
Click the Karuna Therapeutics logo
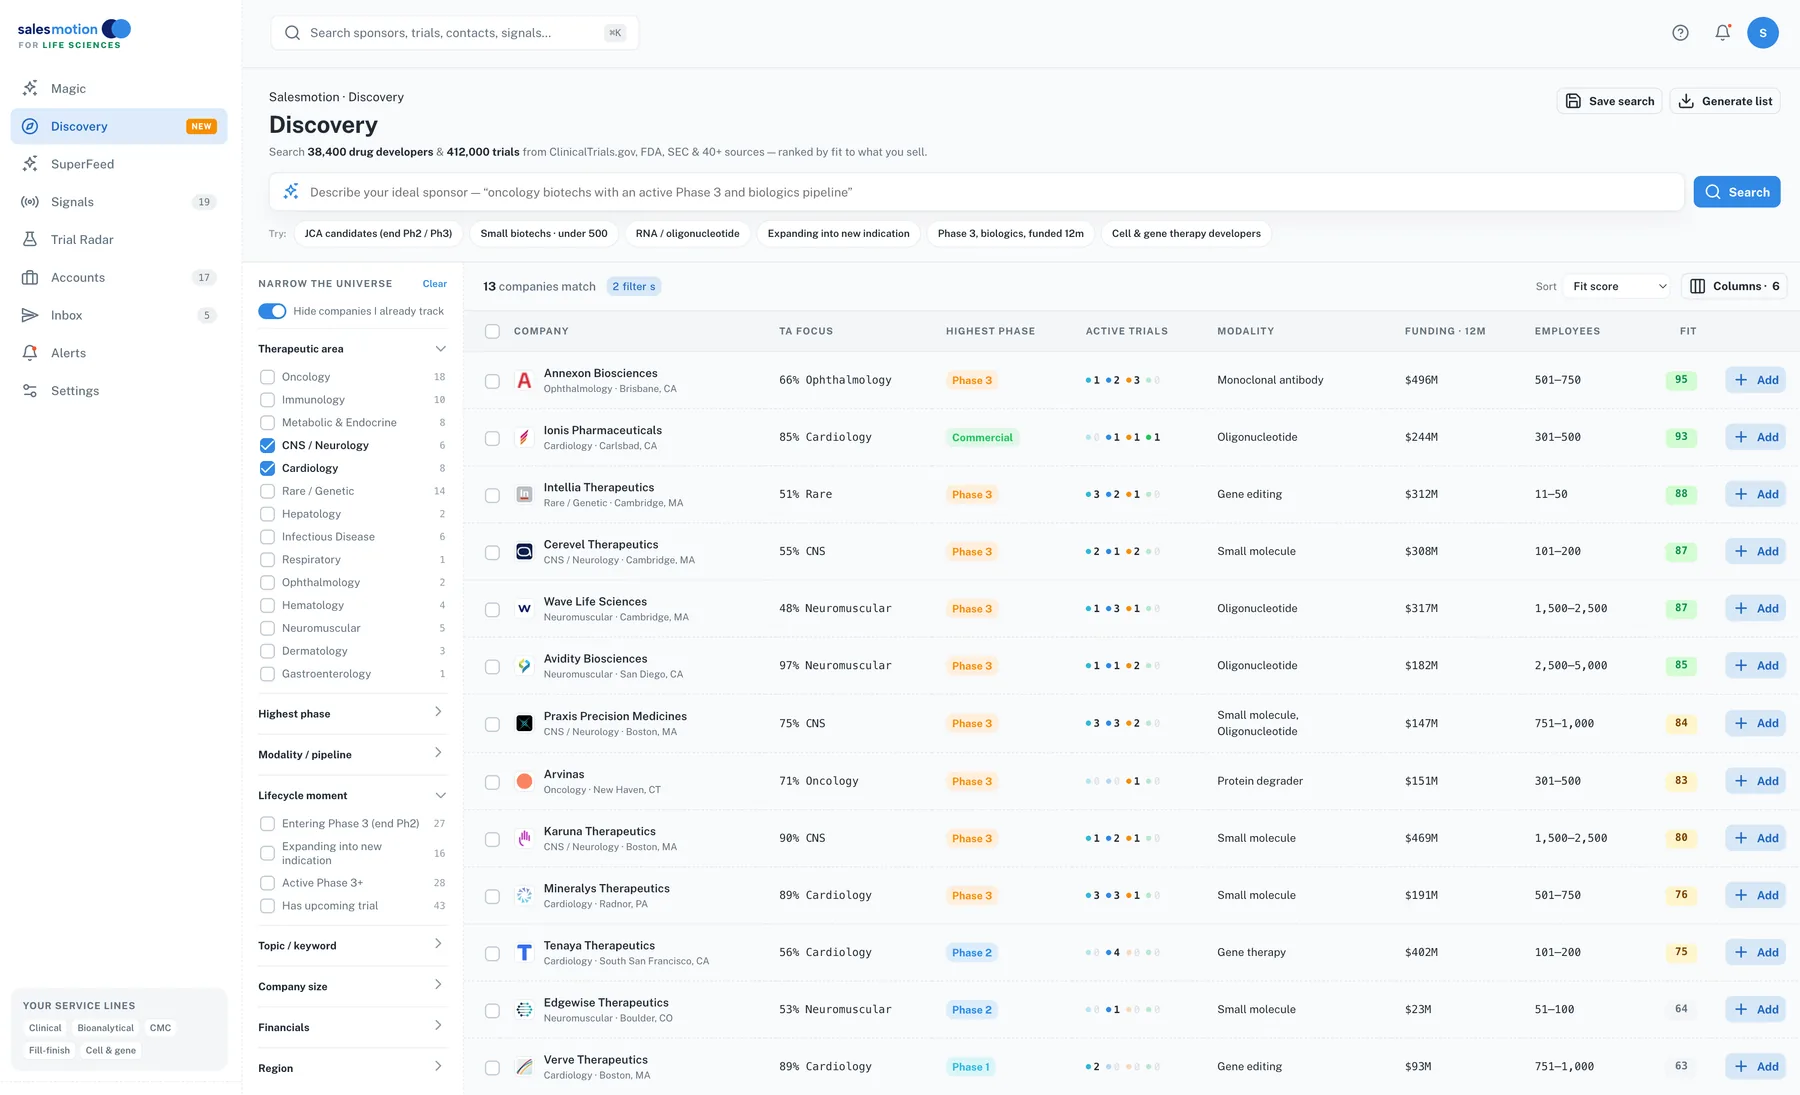point(524,838)
